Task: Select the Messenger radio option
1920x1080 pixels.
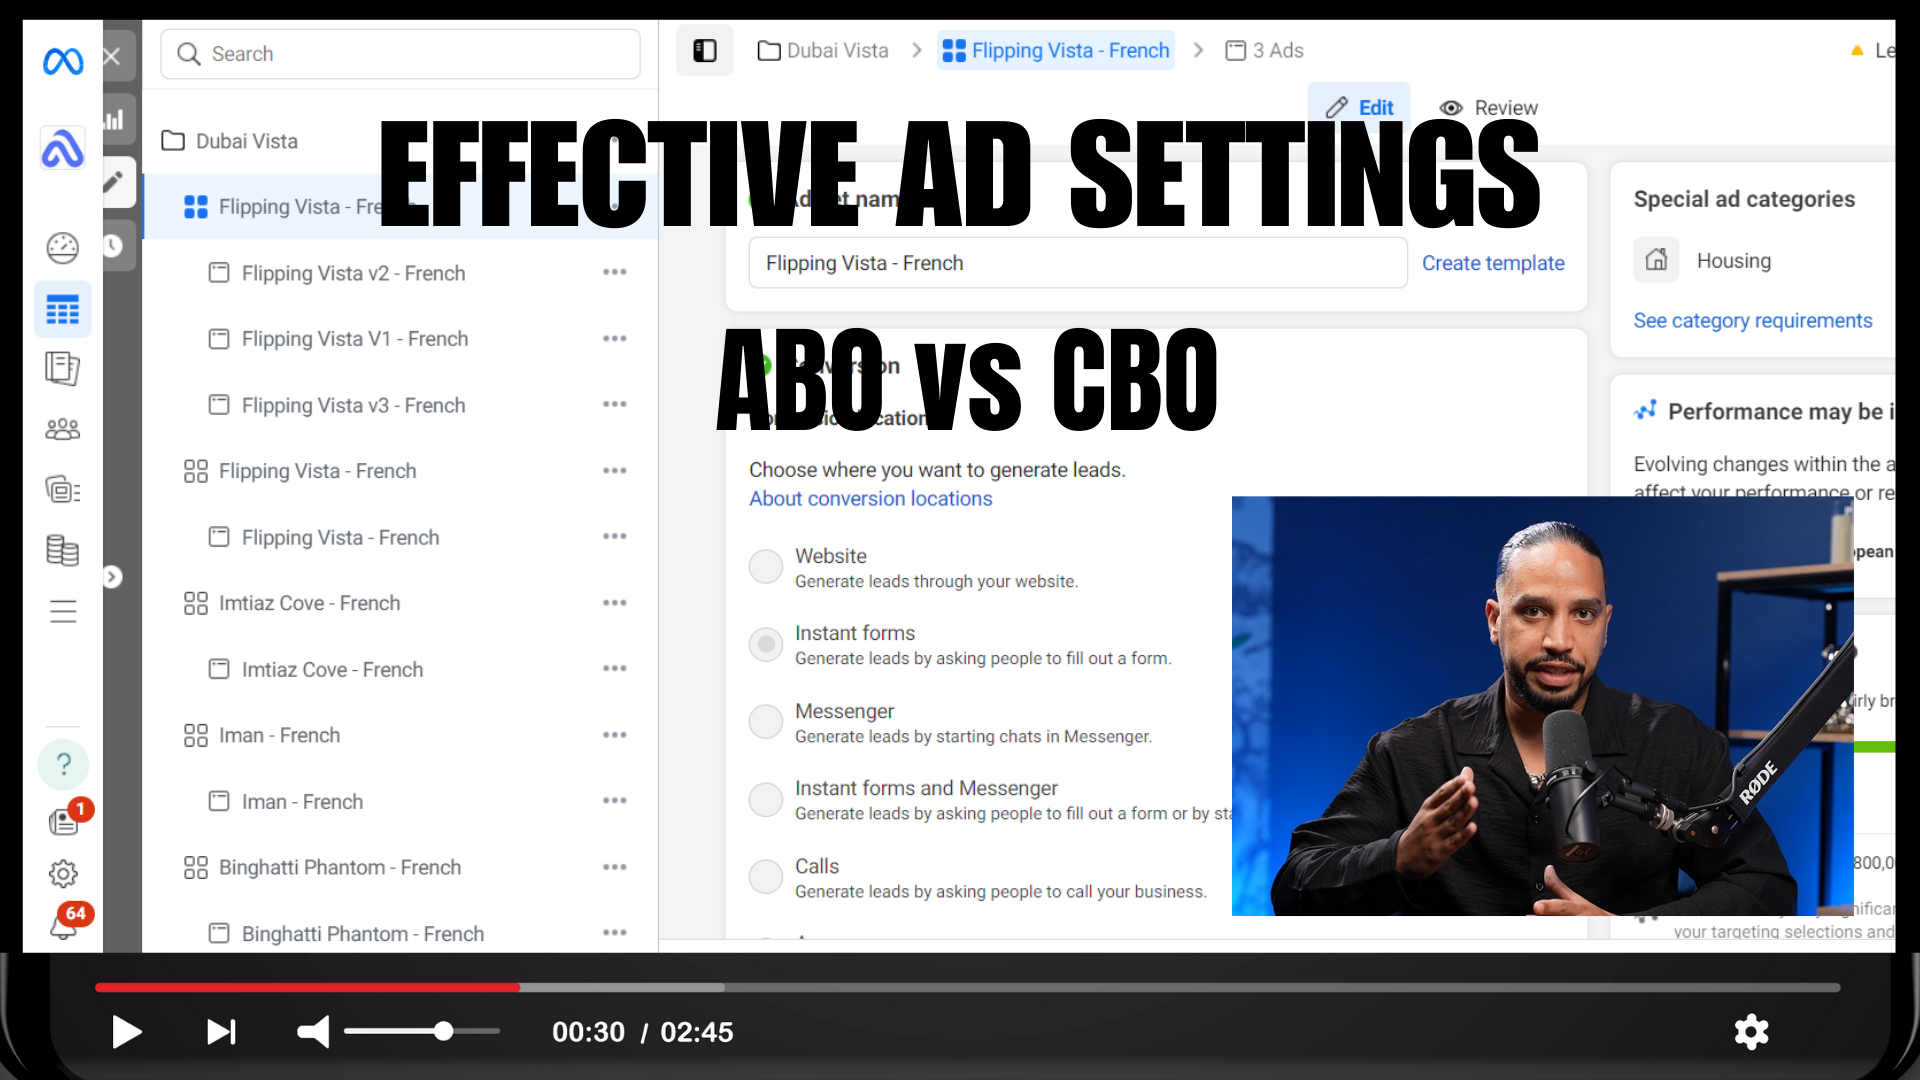Action: click(766, 721)
